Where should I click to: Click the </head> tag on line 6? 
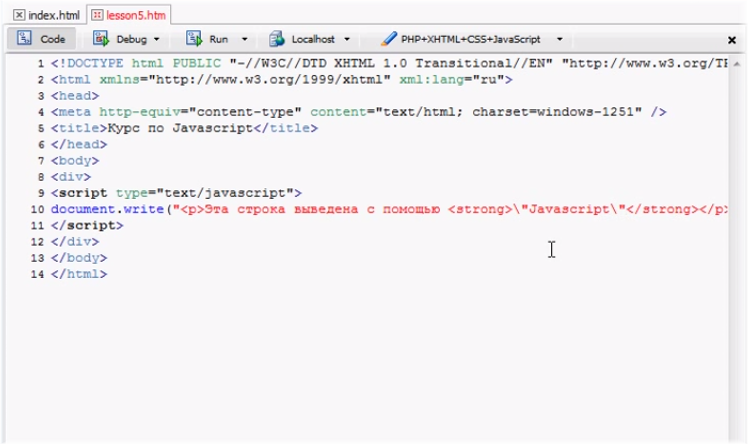coord(79,145)
